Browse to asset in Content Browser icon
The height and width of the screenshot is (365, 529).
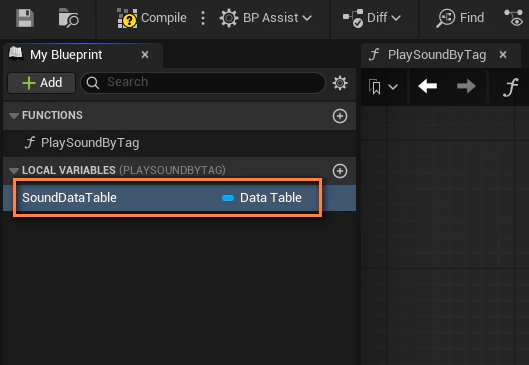coord(68,18)
